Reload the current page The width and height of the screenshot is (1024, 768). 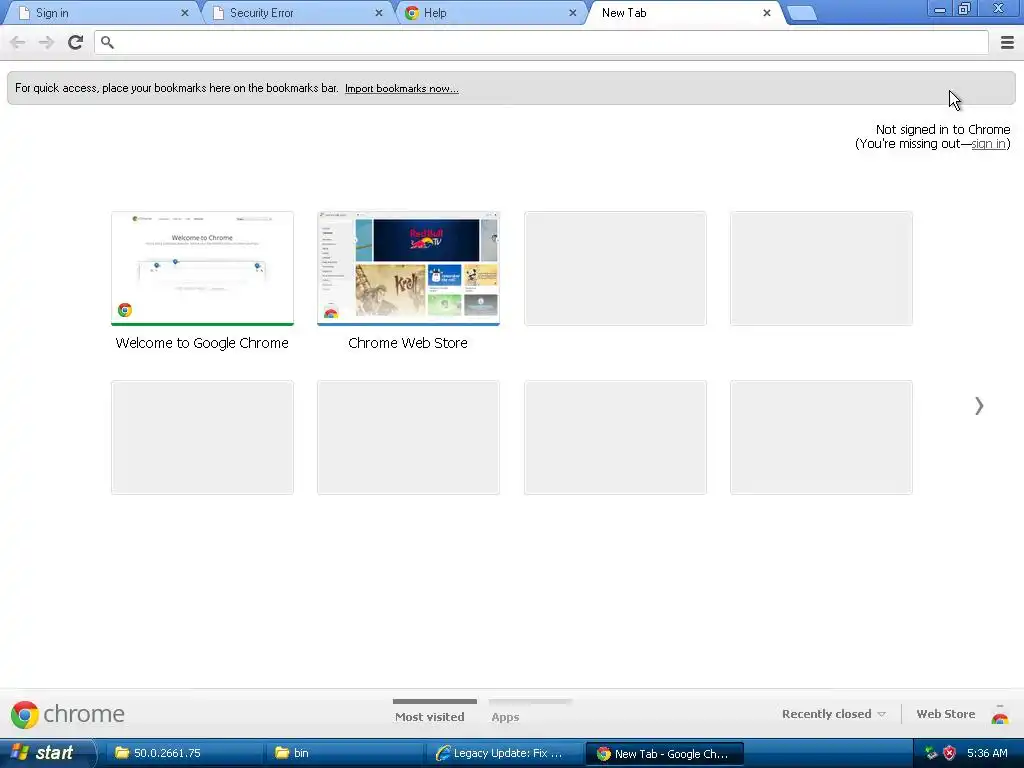pos(75,42)
